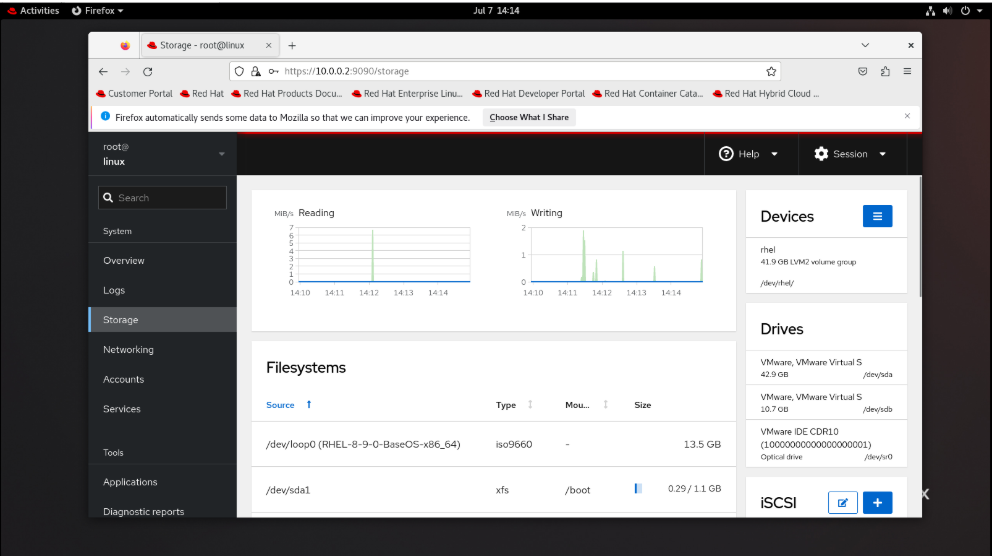Open the VMware IDE CDR10 optical drive

(x=826, y=443)
